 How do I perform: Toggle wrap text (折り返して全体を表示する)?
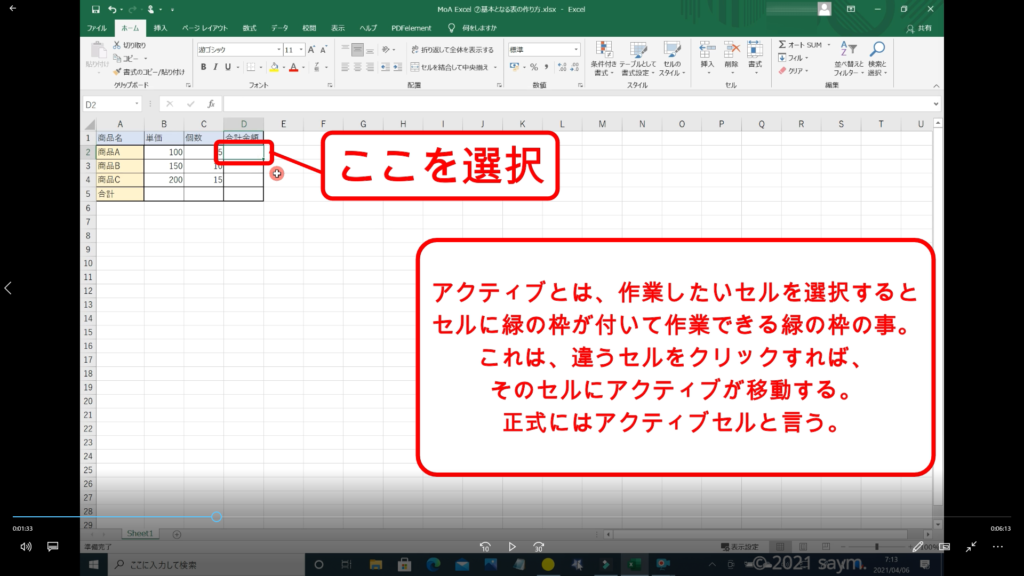451,49
